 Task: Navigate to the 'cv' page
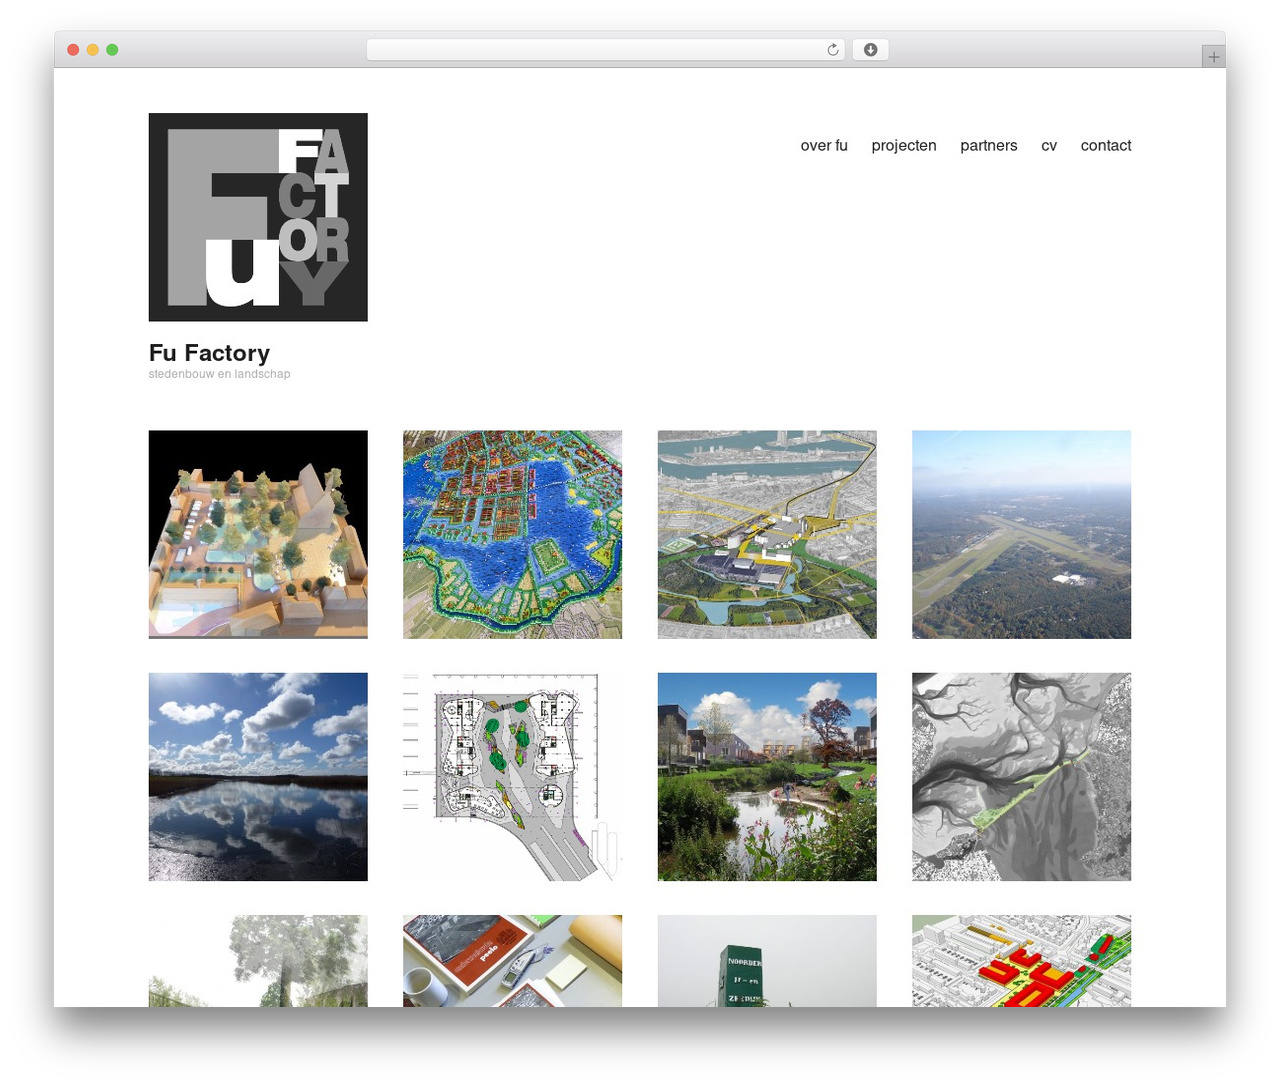pyautogui.click(x=1049, y=145)
